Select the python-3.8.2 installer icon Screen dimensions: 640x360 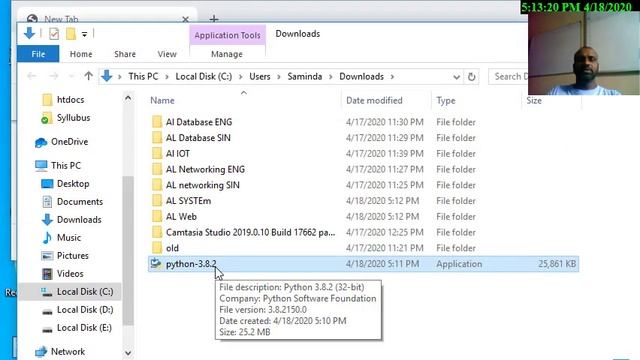[156, 264]
